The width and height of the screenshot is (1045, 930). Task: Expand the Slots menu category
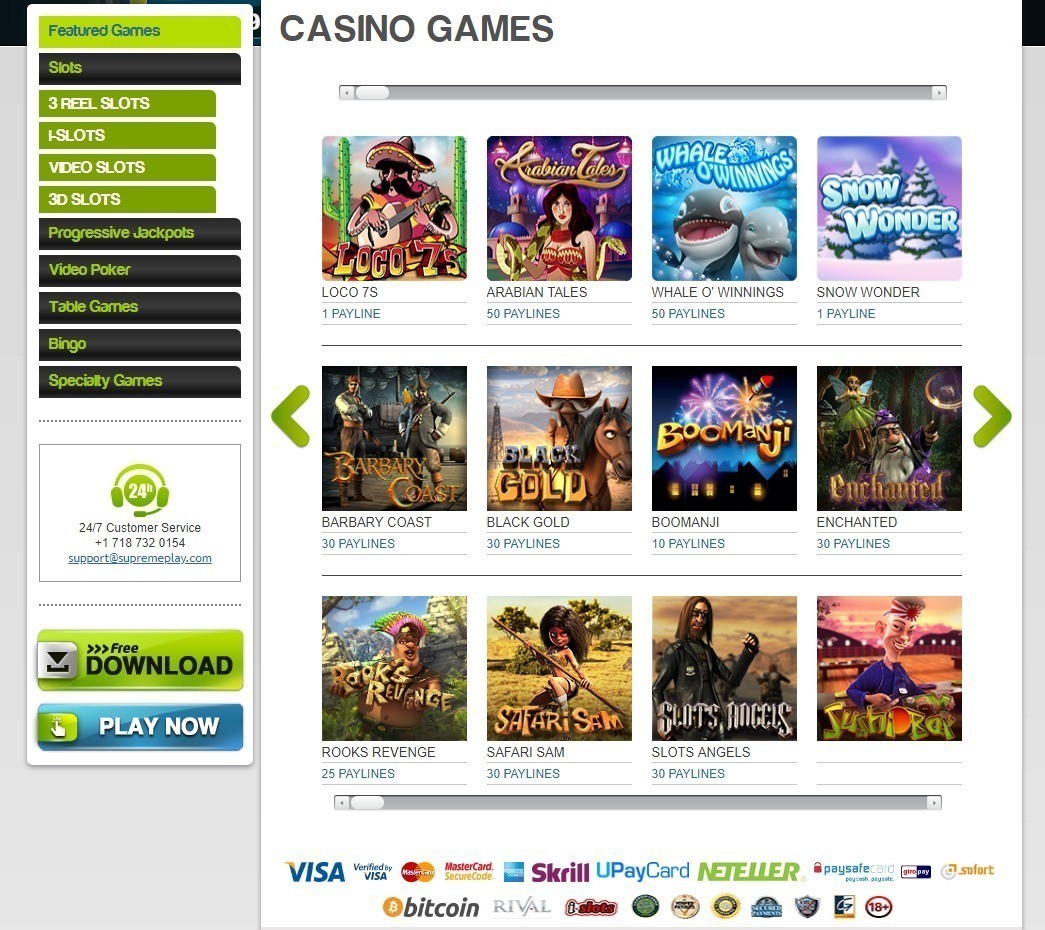click(x=140, y=68)
